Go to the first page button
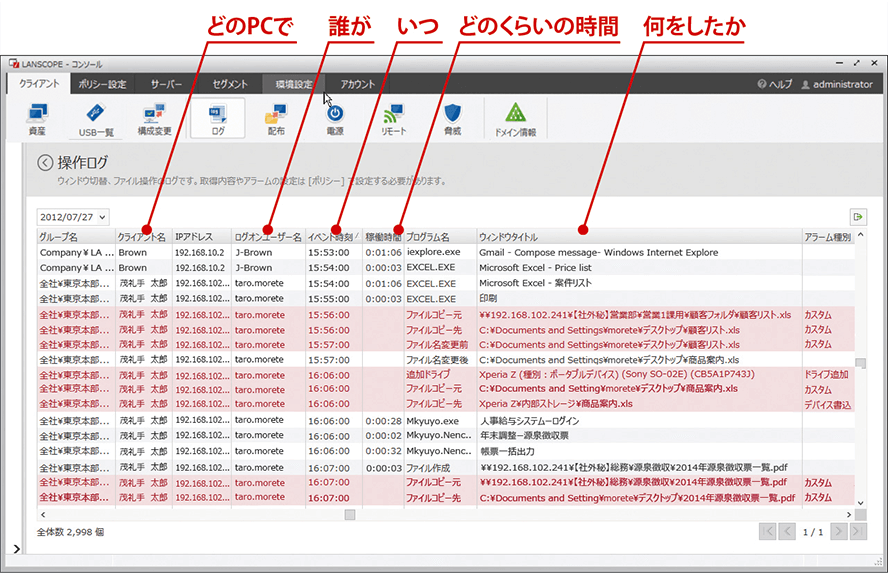 click(767, 531)
